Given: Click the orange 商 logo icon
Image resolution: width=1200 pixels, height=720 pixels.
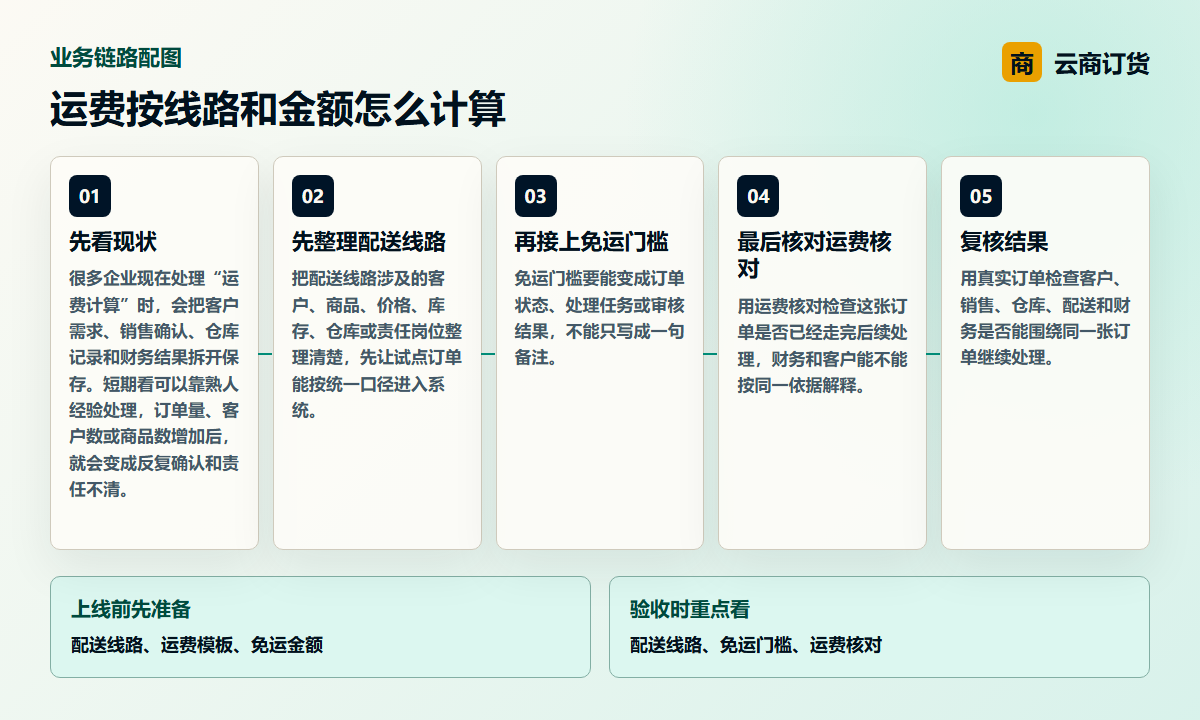Looking at the screenshot, I should 1022,63.
